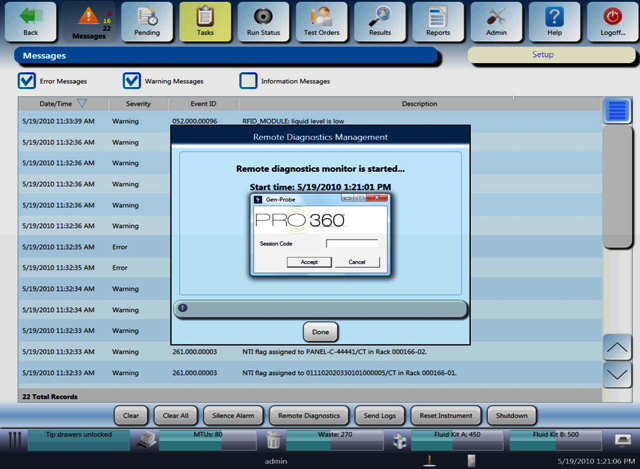Click Done in Remote Diagnostics dialog
Image resolution: width=640 pixels, height=469 pixels.
point(320,332)
